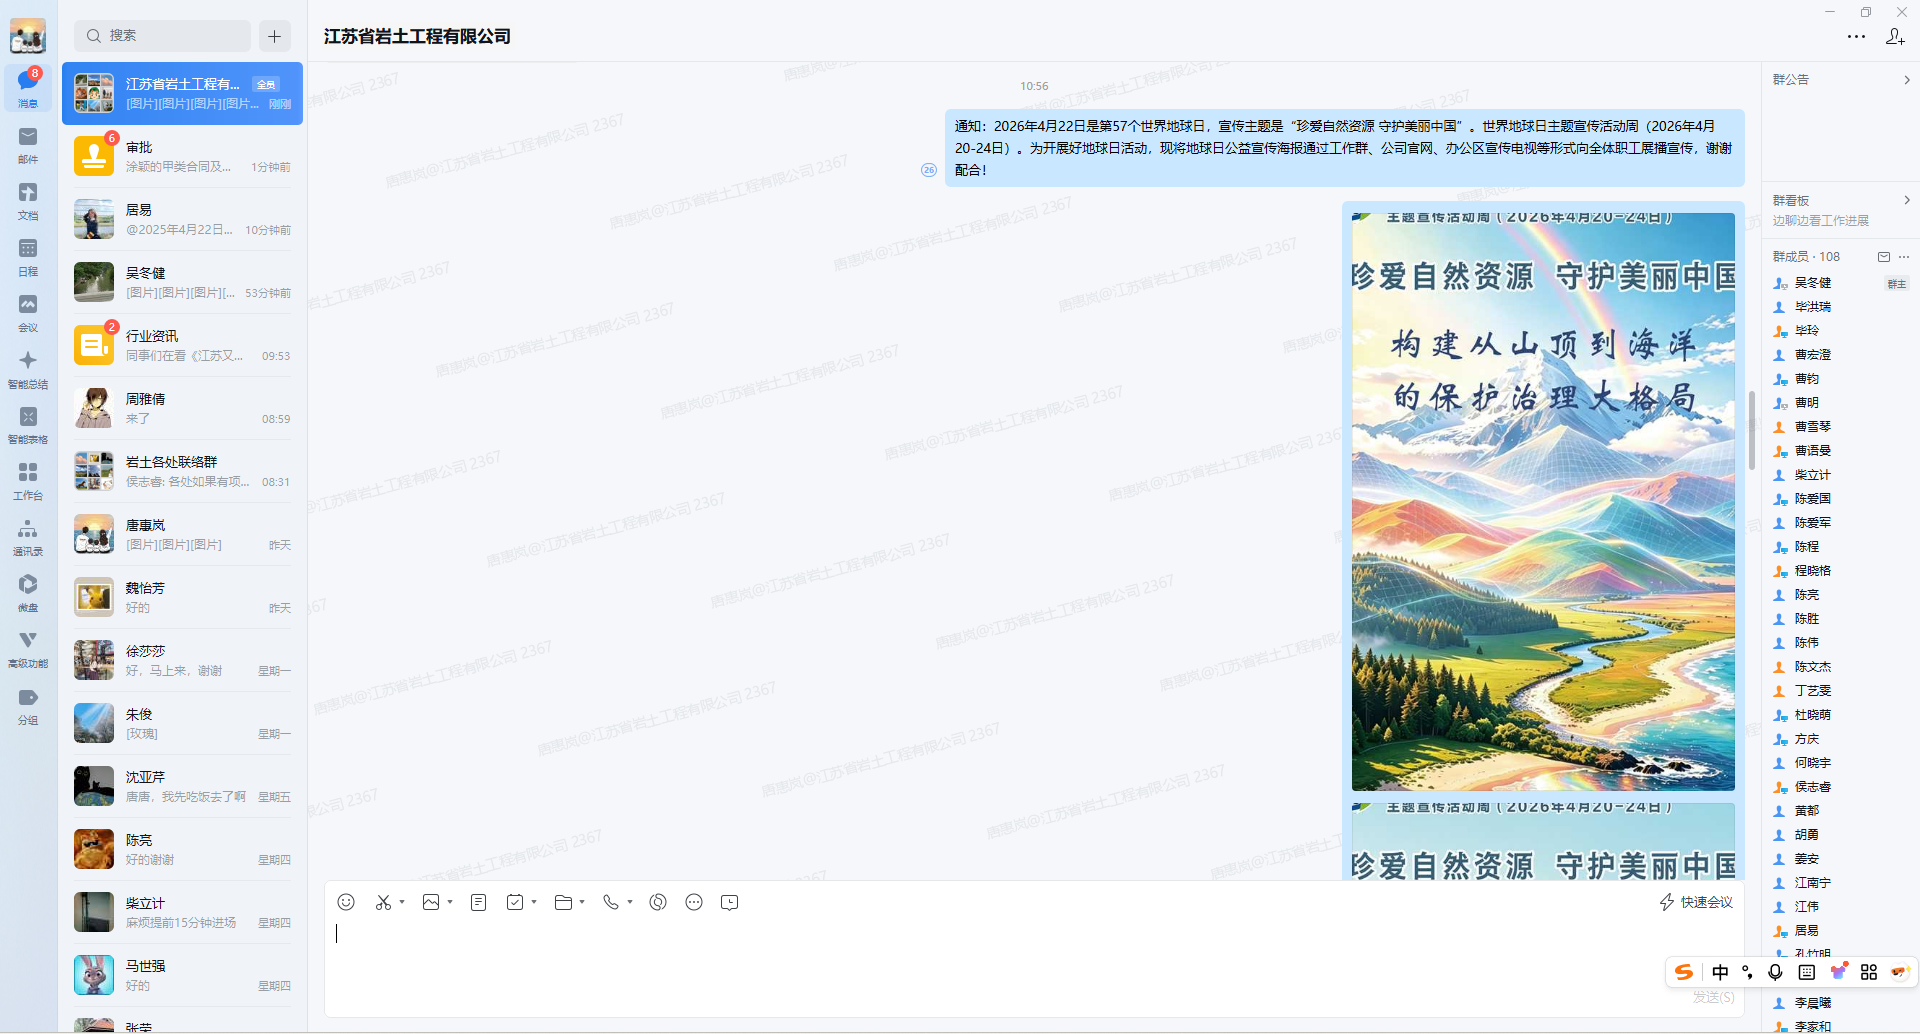1920x1034 pixels.
Task: Open 微盘 (Drive) in the sidebar
Action: 28,592
